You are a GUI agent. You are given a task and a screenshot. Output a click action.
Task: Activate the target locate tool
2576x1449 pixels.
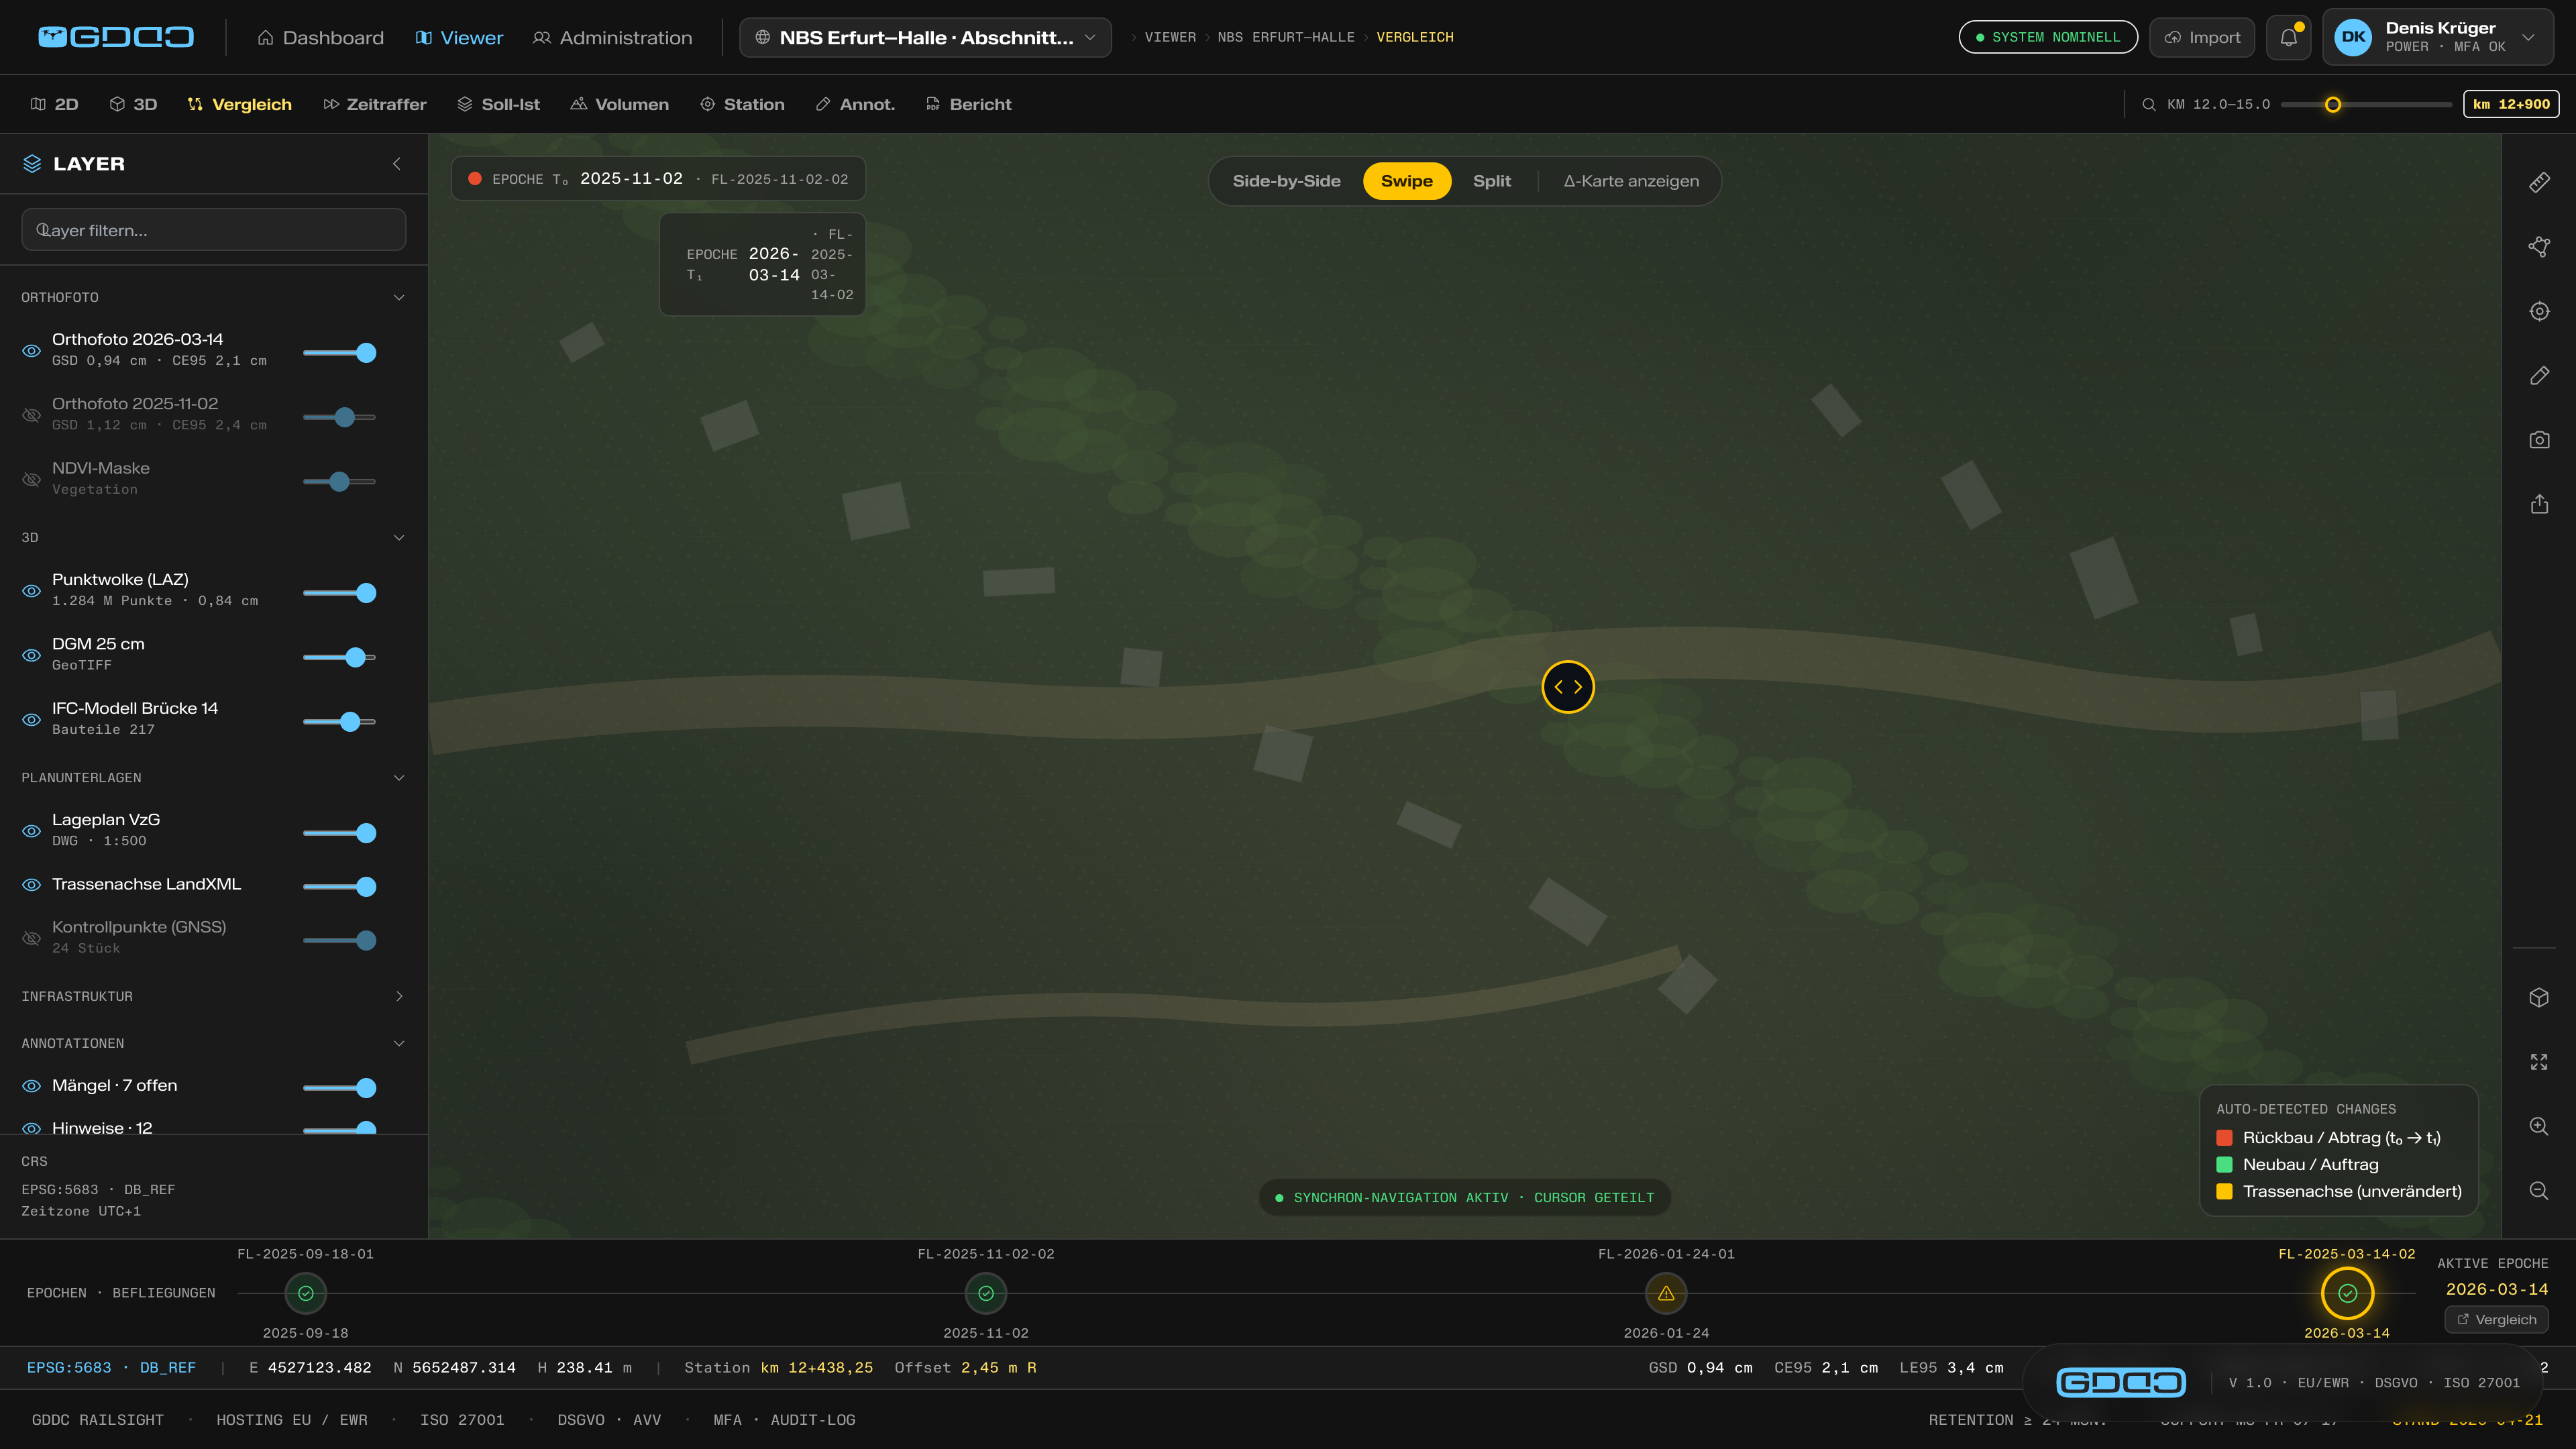point(2539,311)
